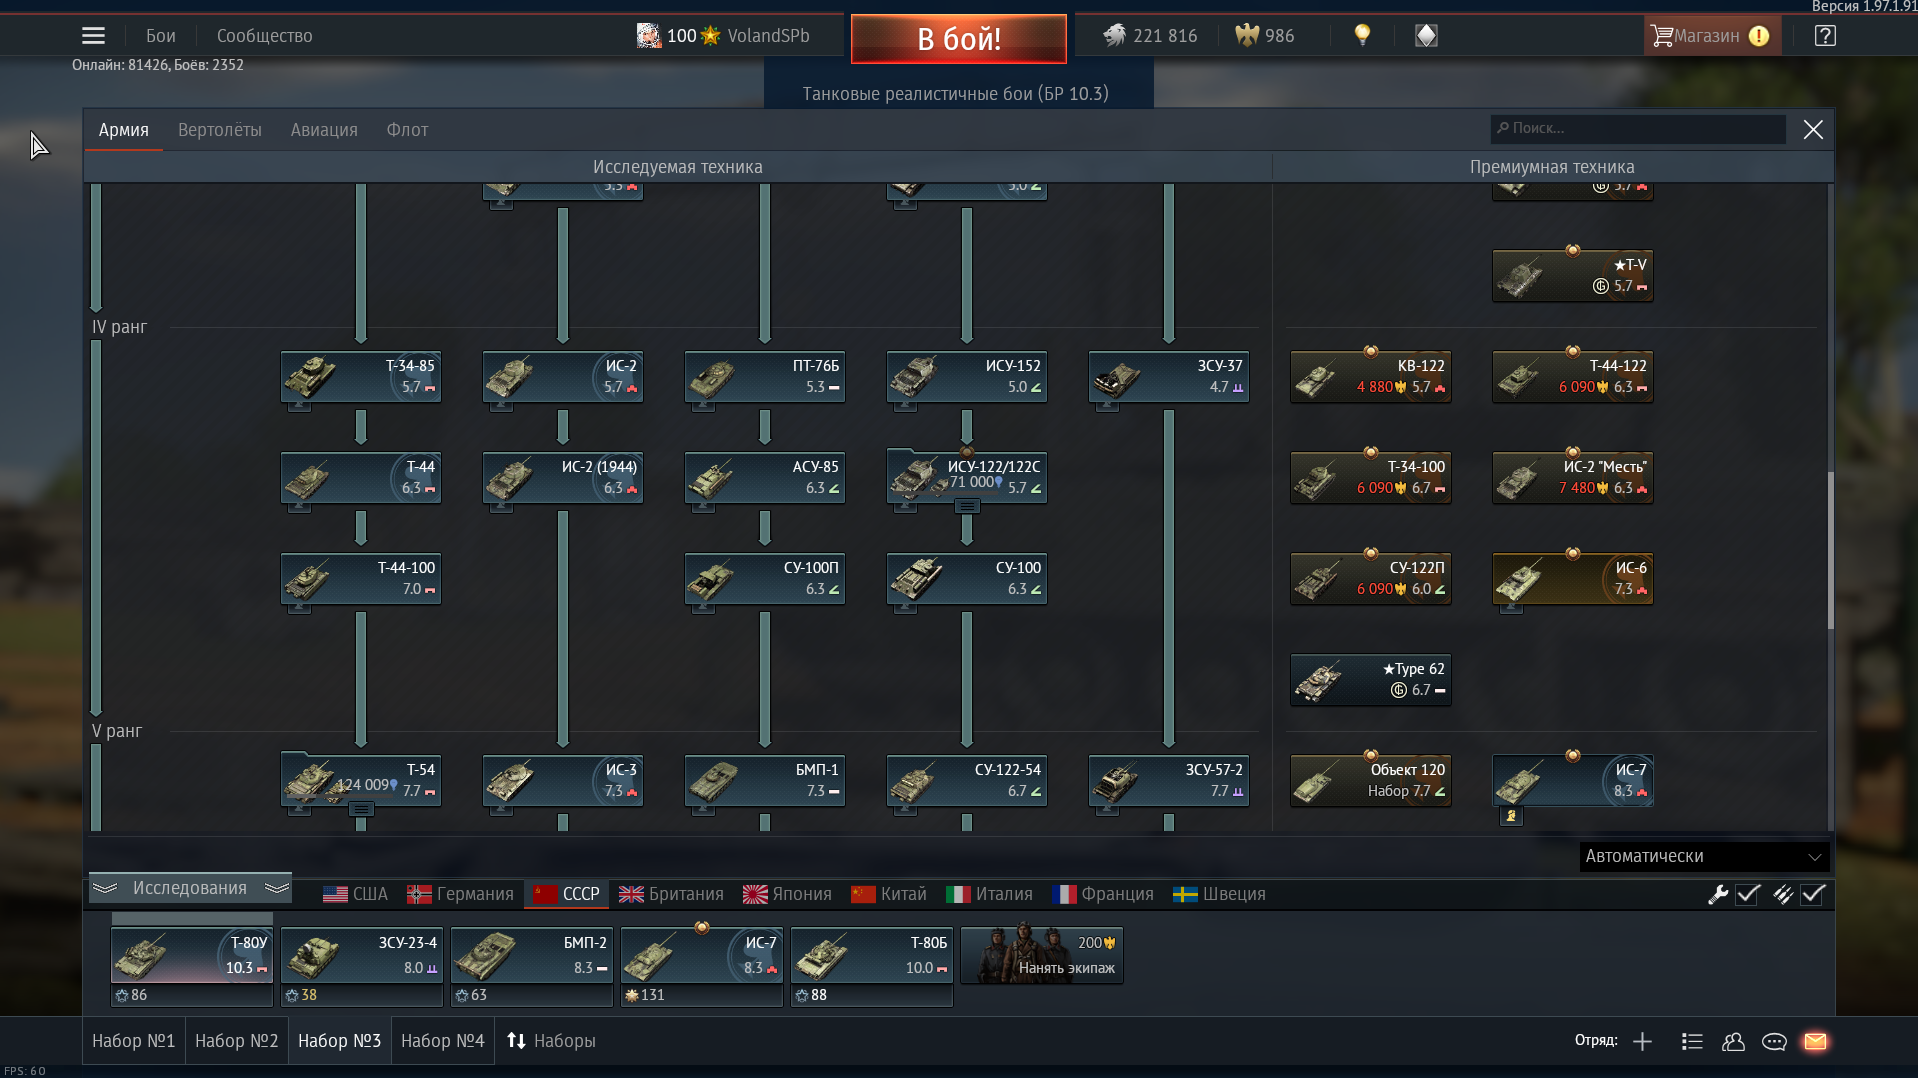Click Нанять экипаж crew slot

coord(1042,956)
